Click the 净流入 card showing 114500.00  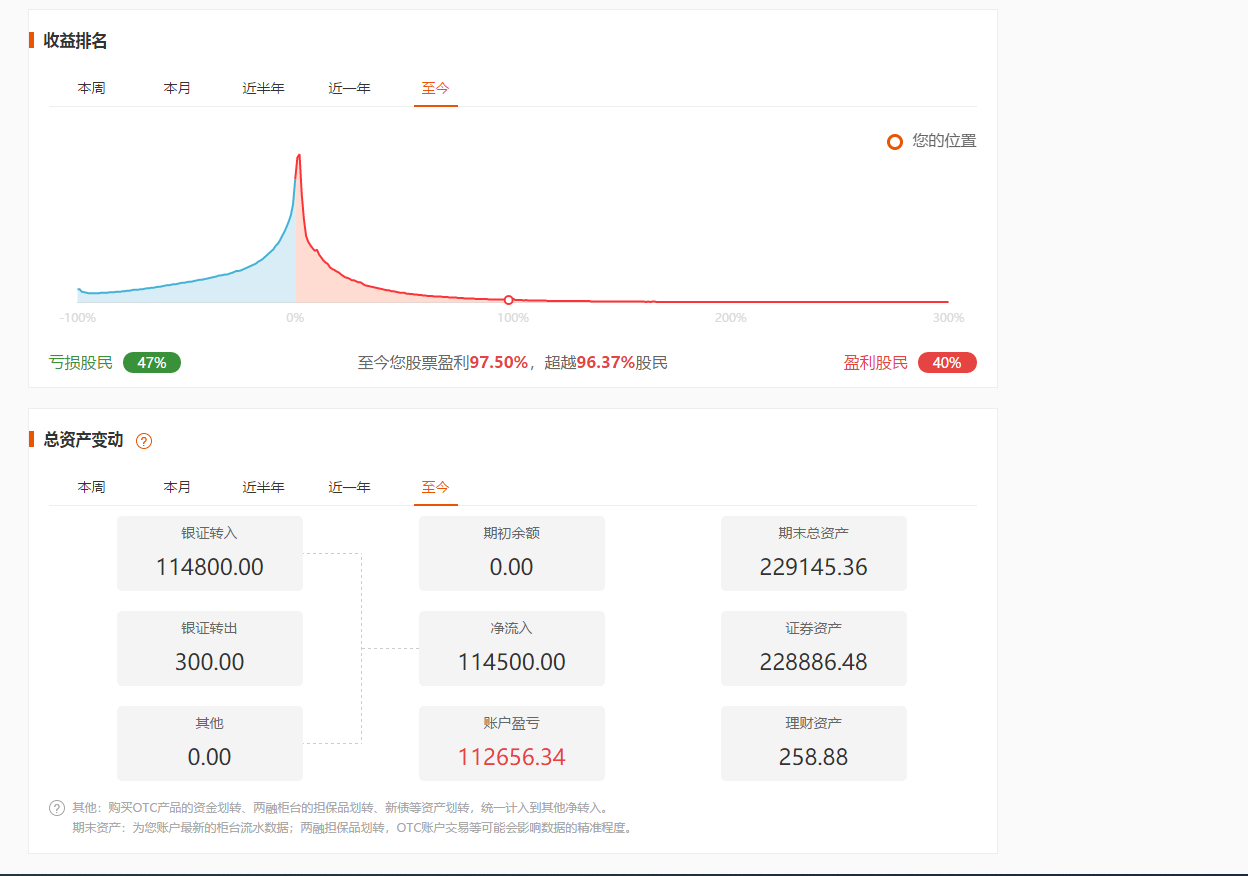512,648
